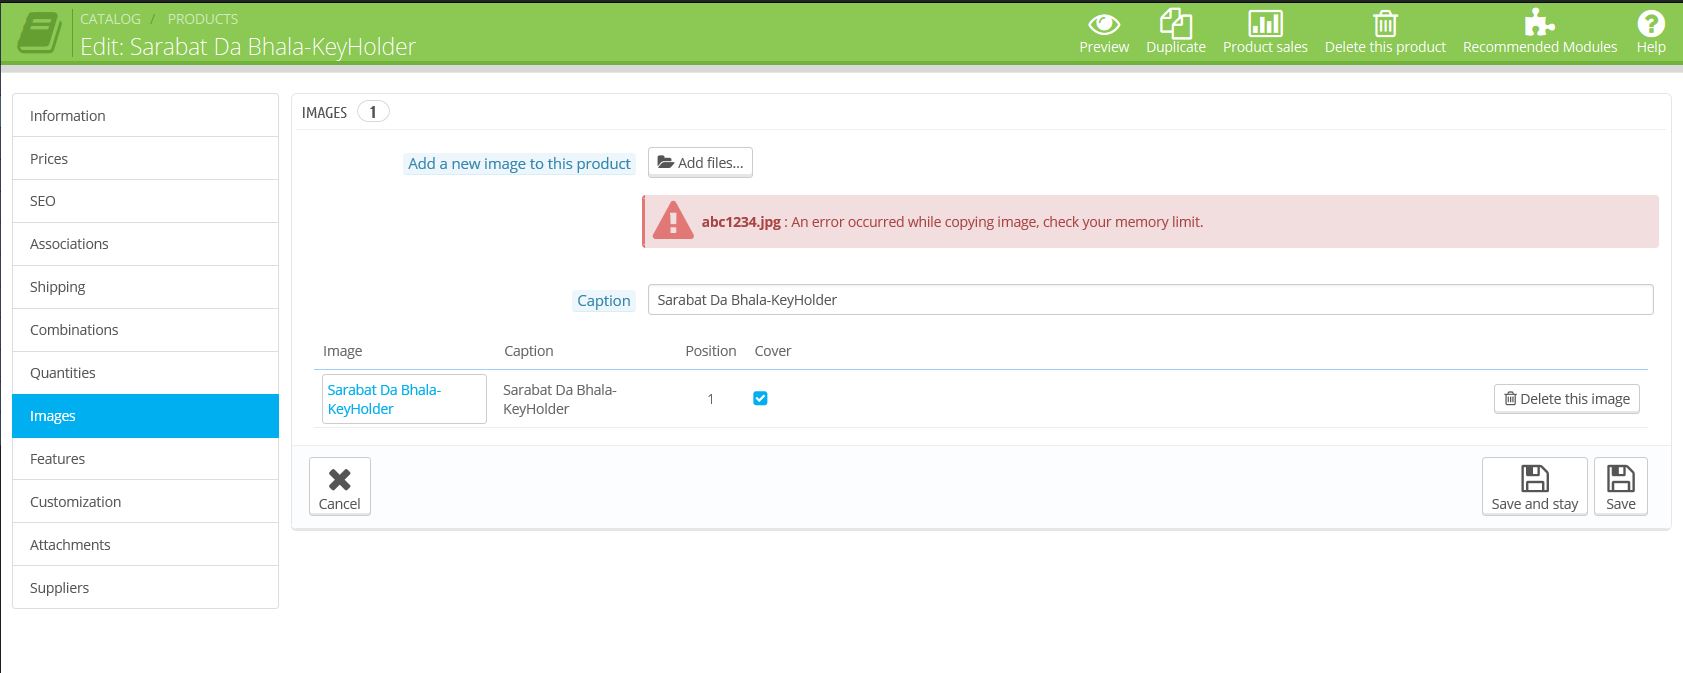The width and height of the screenshot is (1683, 673).
Task: Click the Position column header
Action: (711, 351)
